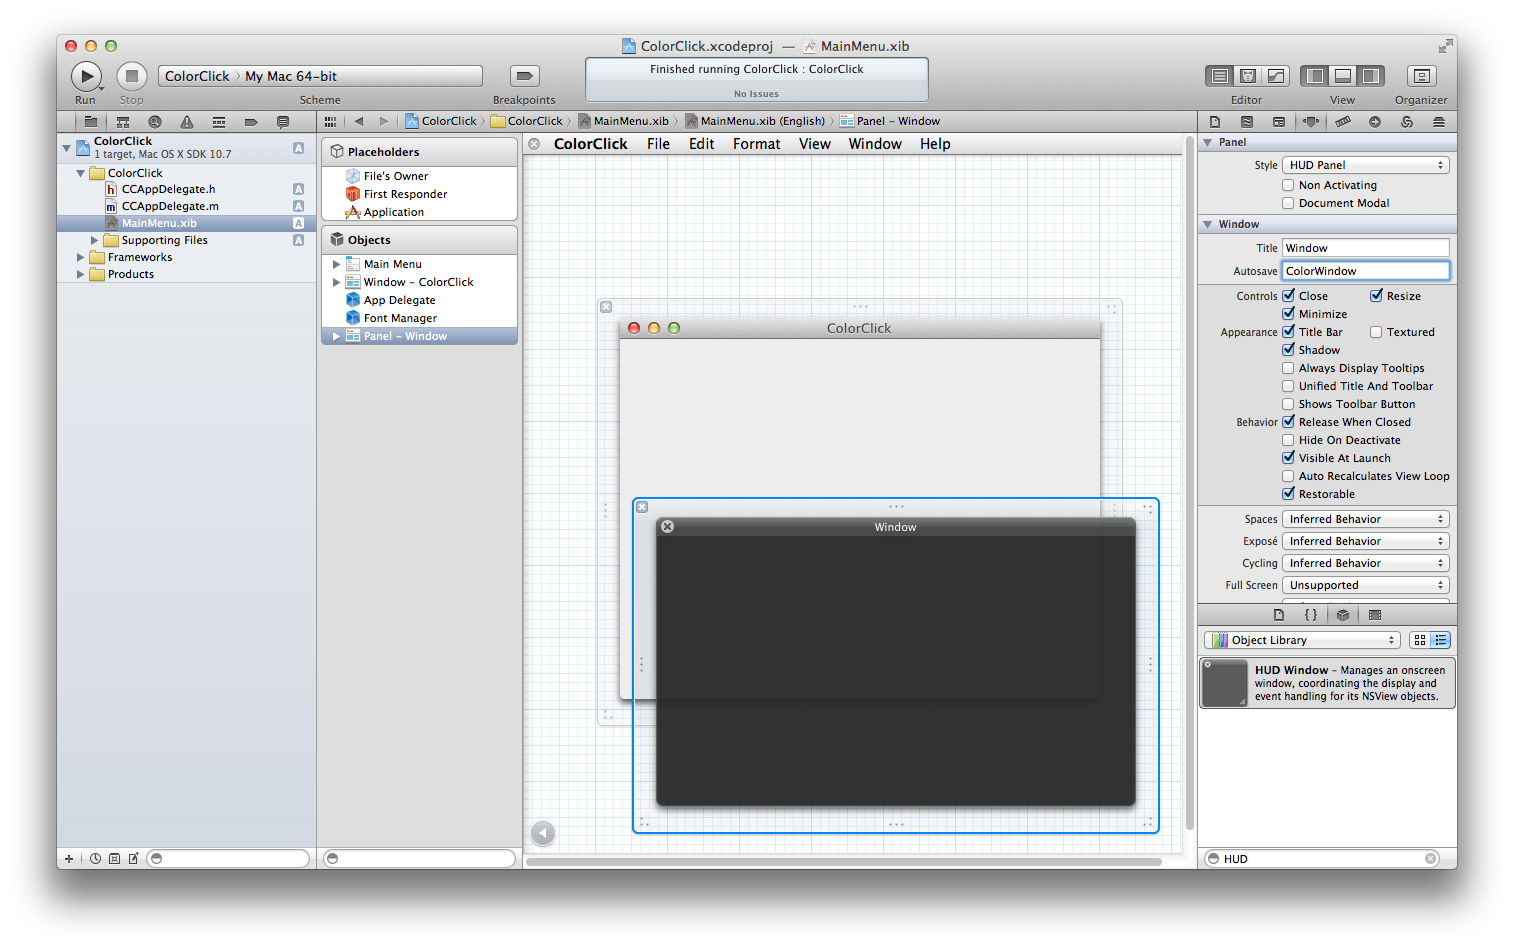Open the Organizer window
The height and width of the screenshot is (948, 1514).
[1421, 76]
